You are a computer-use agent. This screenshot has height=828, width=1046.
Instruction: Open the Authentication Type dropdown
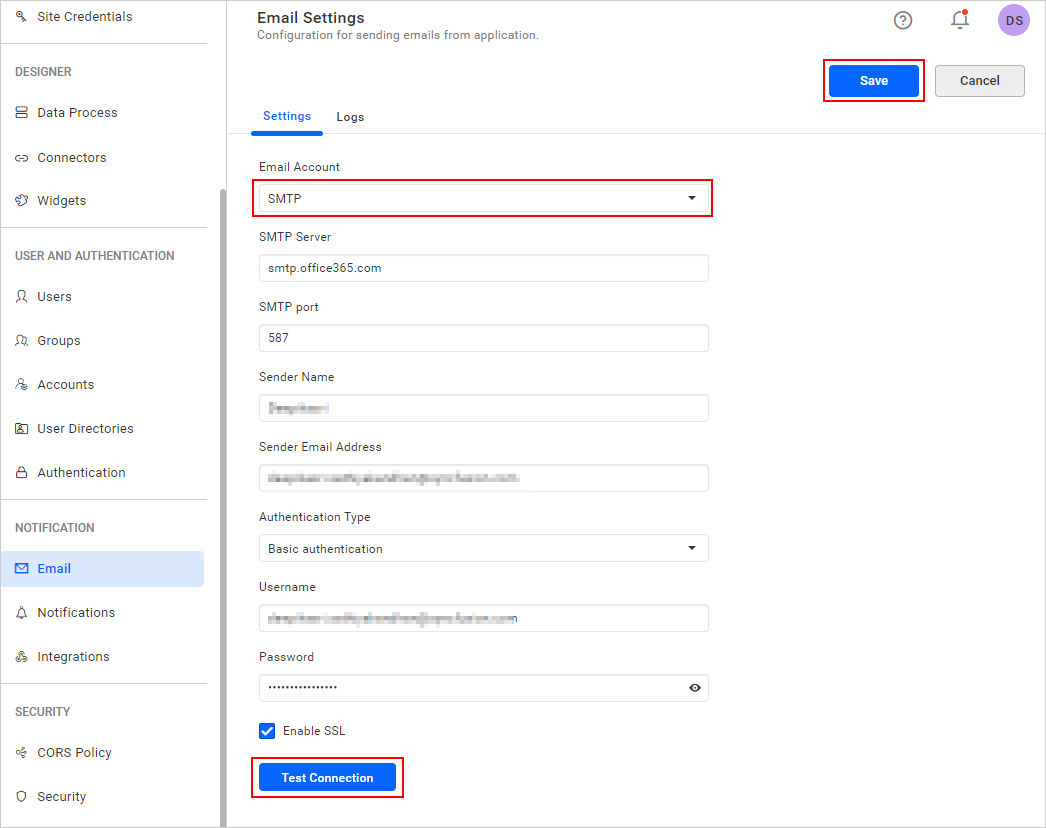(692, 548)
